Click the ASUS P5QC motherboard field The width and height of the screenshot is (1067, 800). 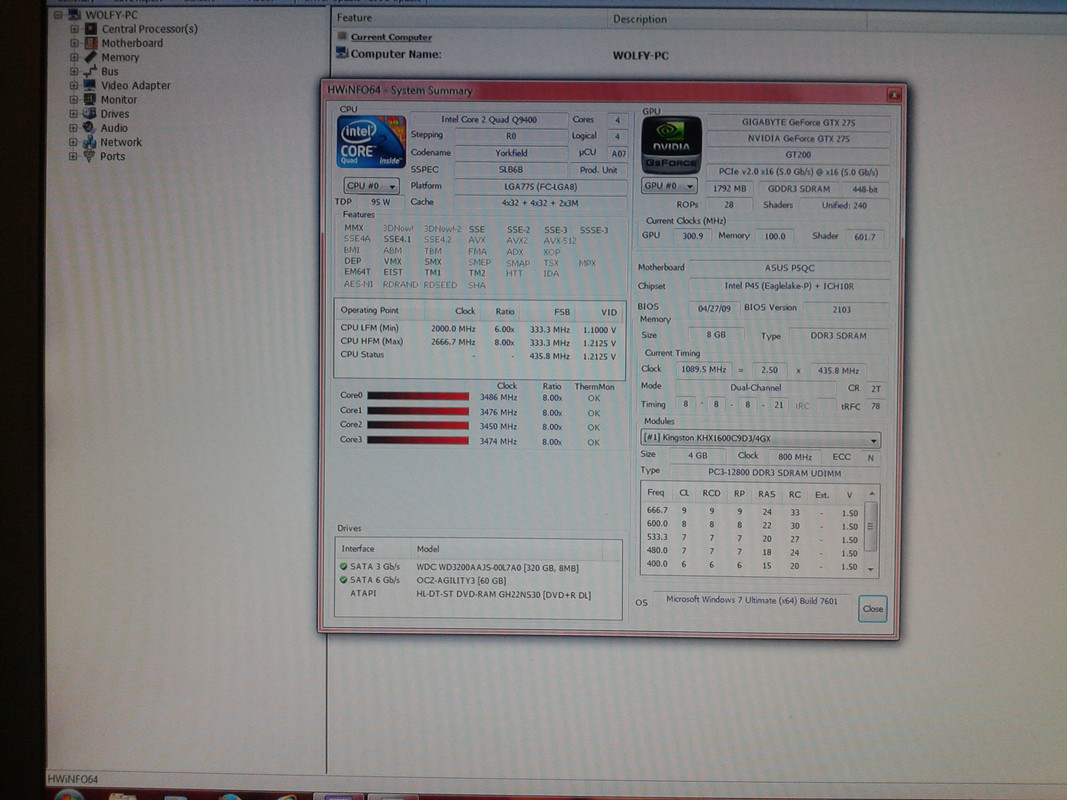click(x=789, y=268)
